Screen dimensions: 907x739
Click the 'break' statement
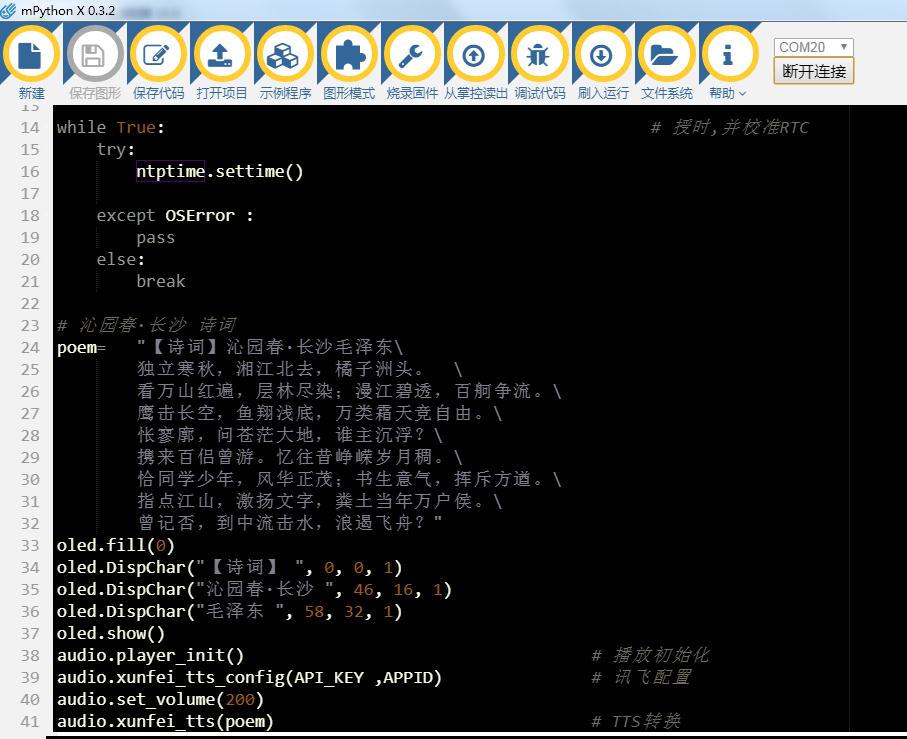160,282
